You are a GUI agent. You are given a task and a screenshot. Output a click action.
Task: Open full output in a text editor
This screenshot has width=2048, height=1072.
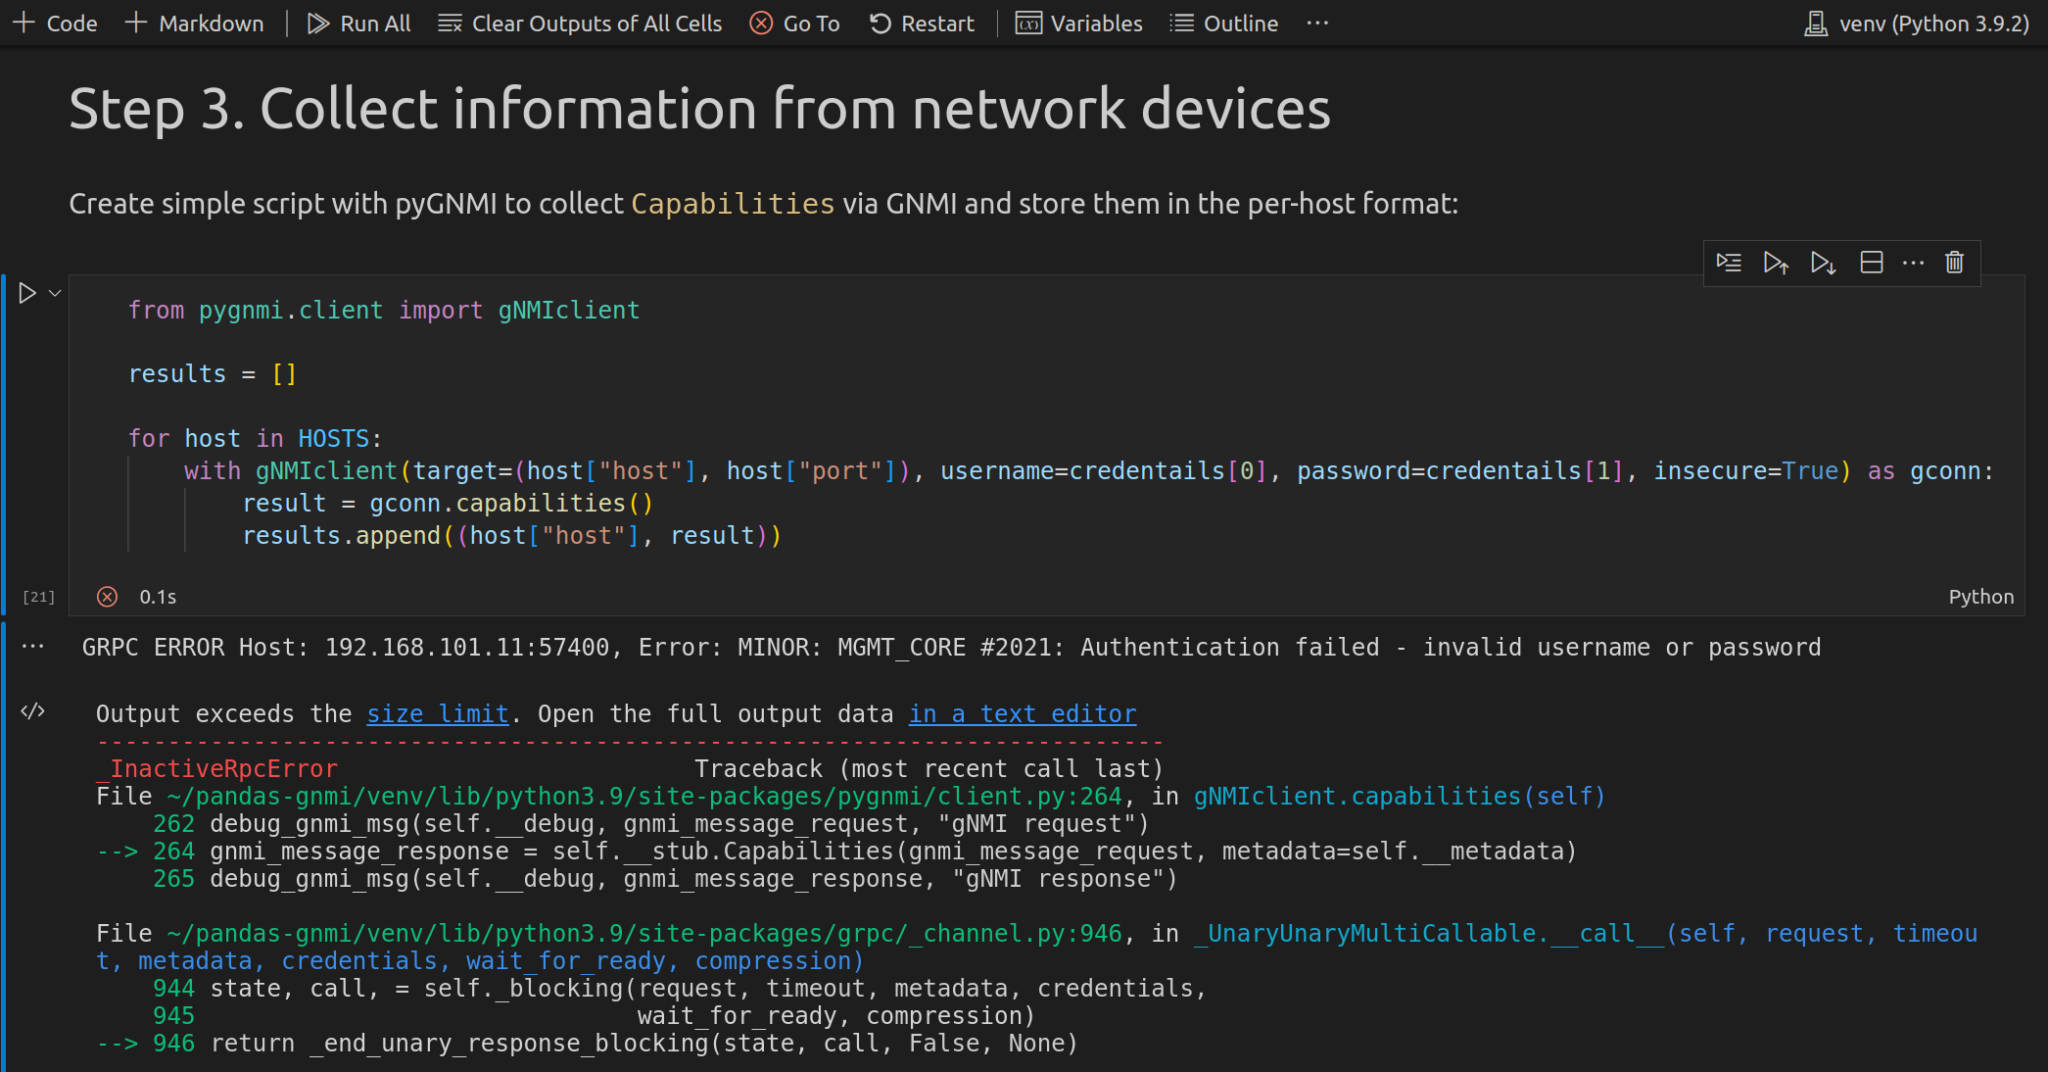[1022, 713]
